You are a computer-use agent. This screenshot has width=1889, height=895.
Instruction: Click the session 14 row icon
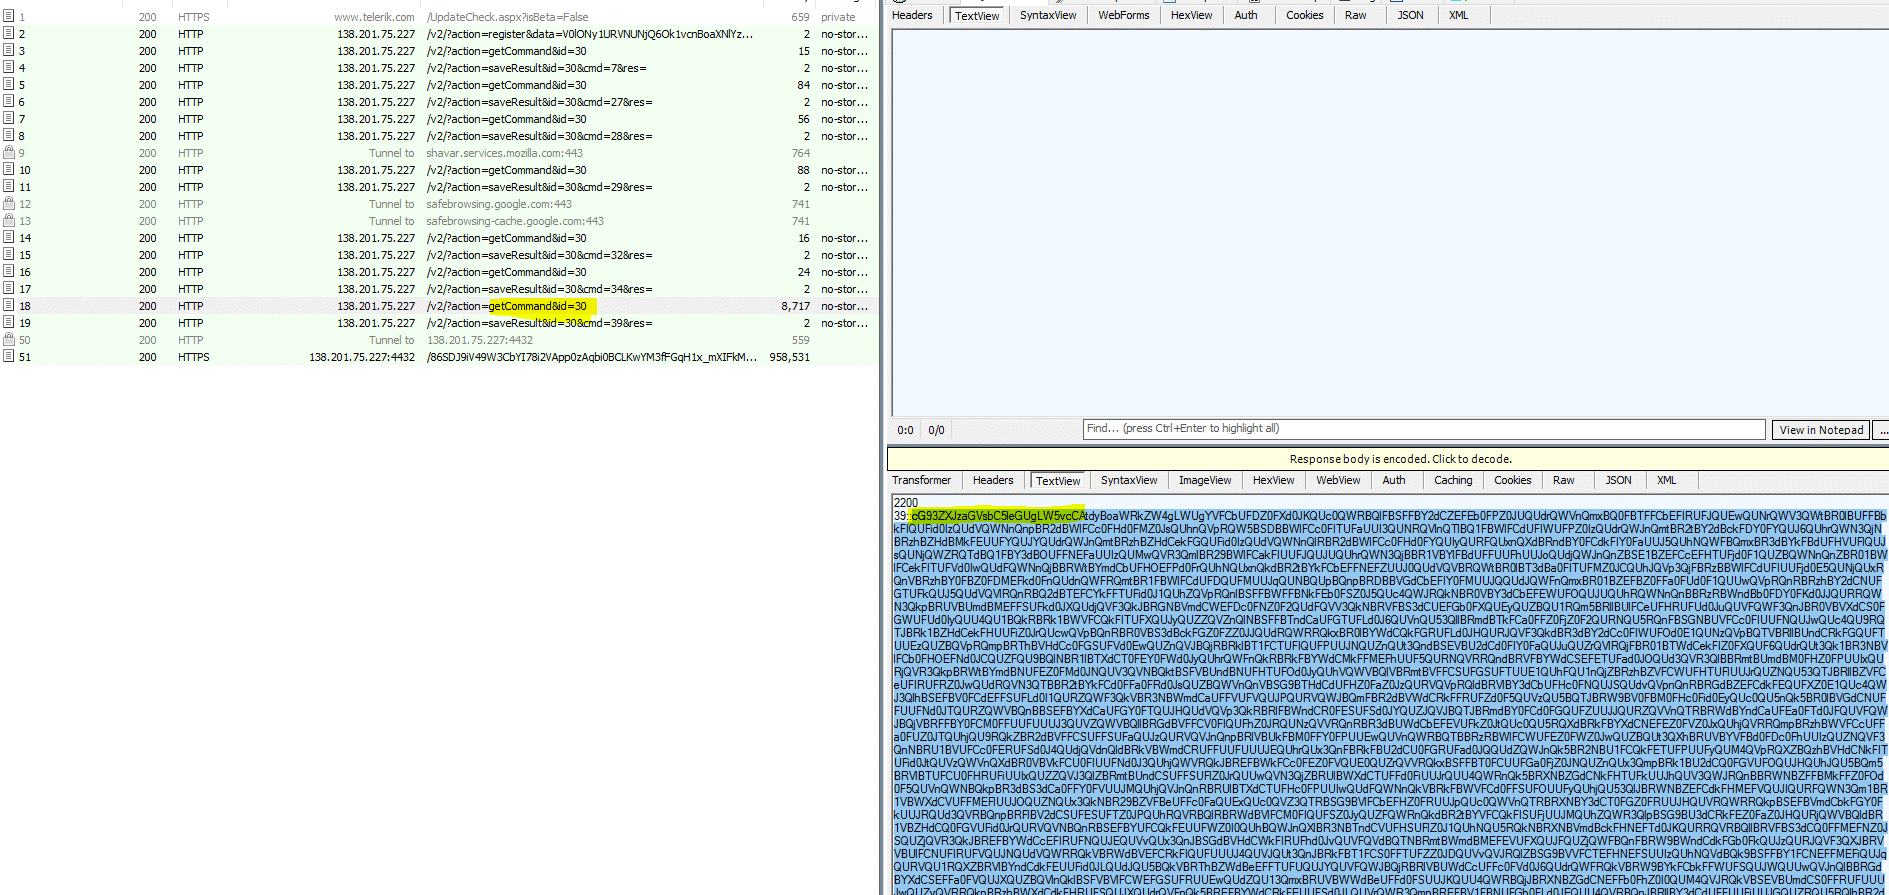pos(8,238)
